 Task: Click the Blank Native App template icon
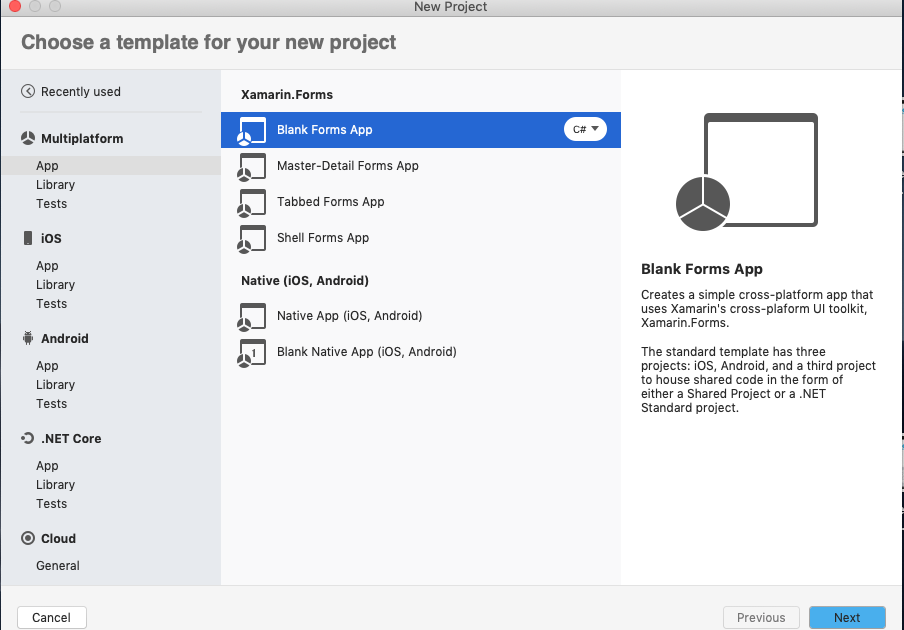tap(251, 352)
